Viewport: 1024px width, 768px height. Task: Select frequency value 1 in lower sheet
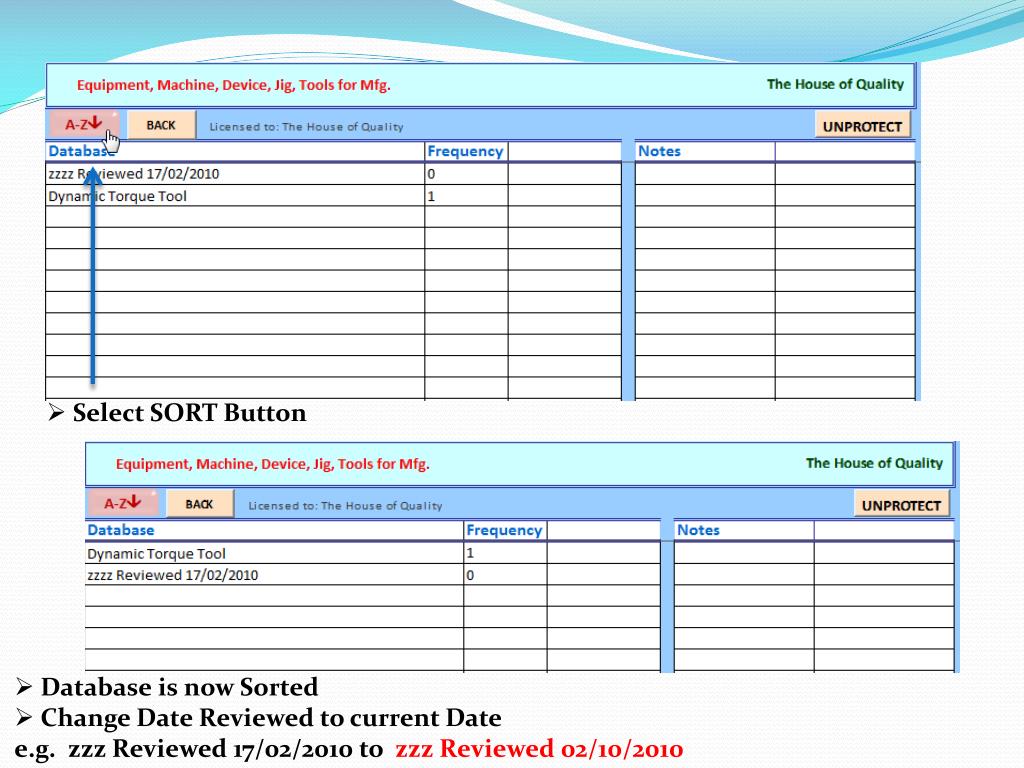pyautogui.click(x=505, y=553)
